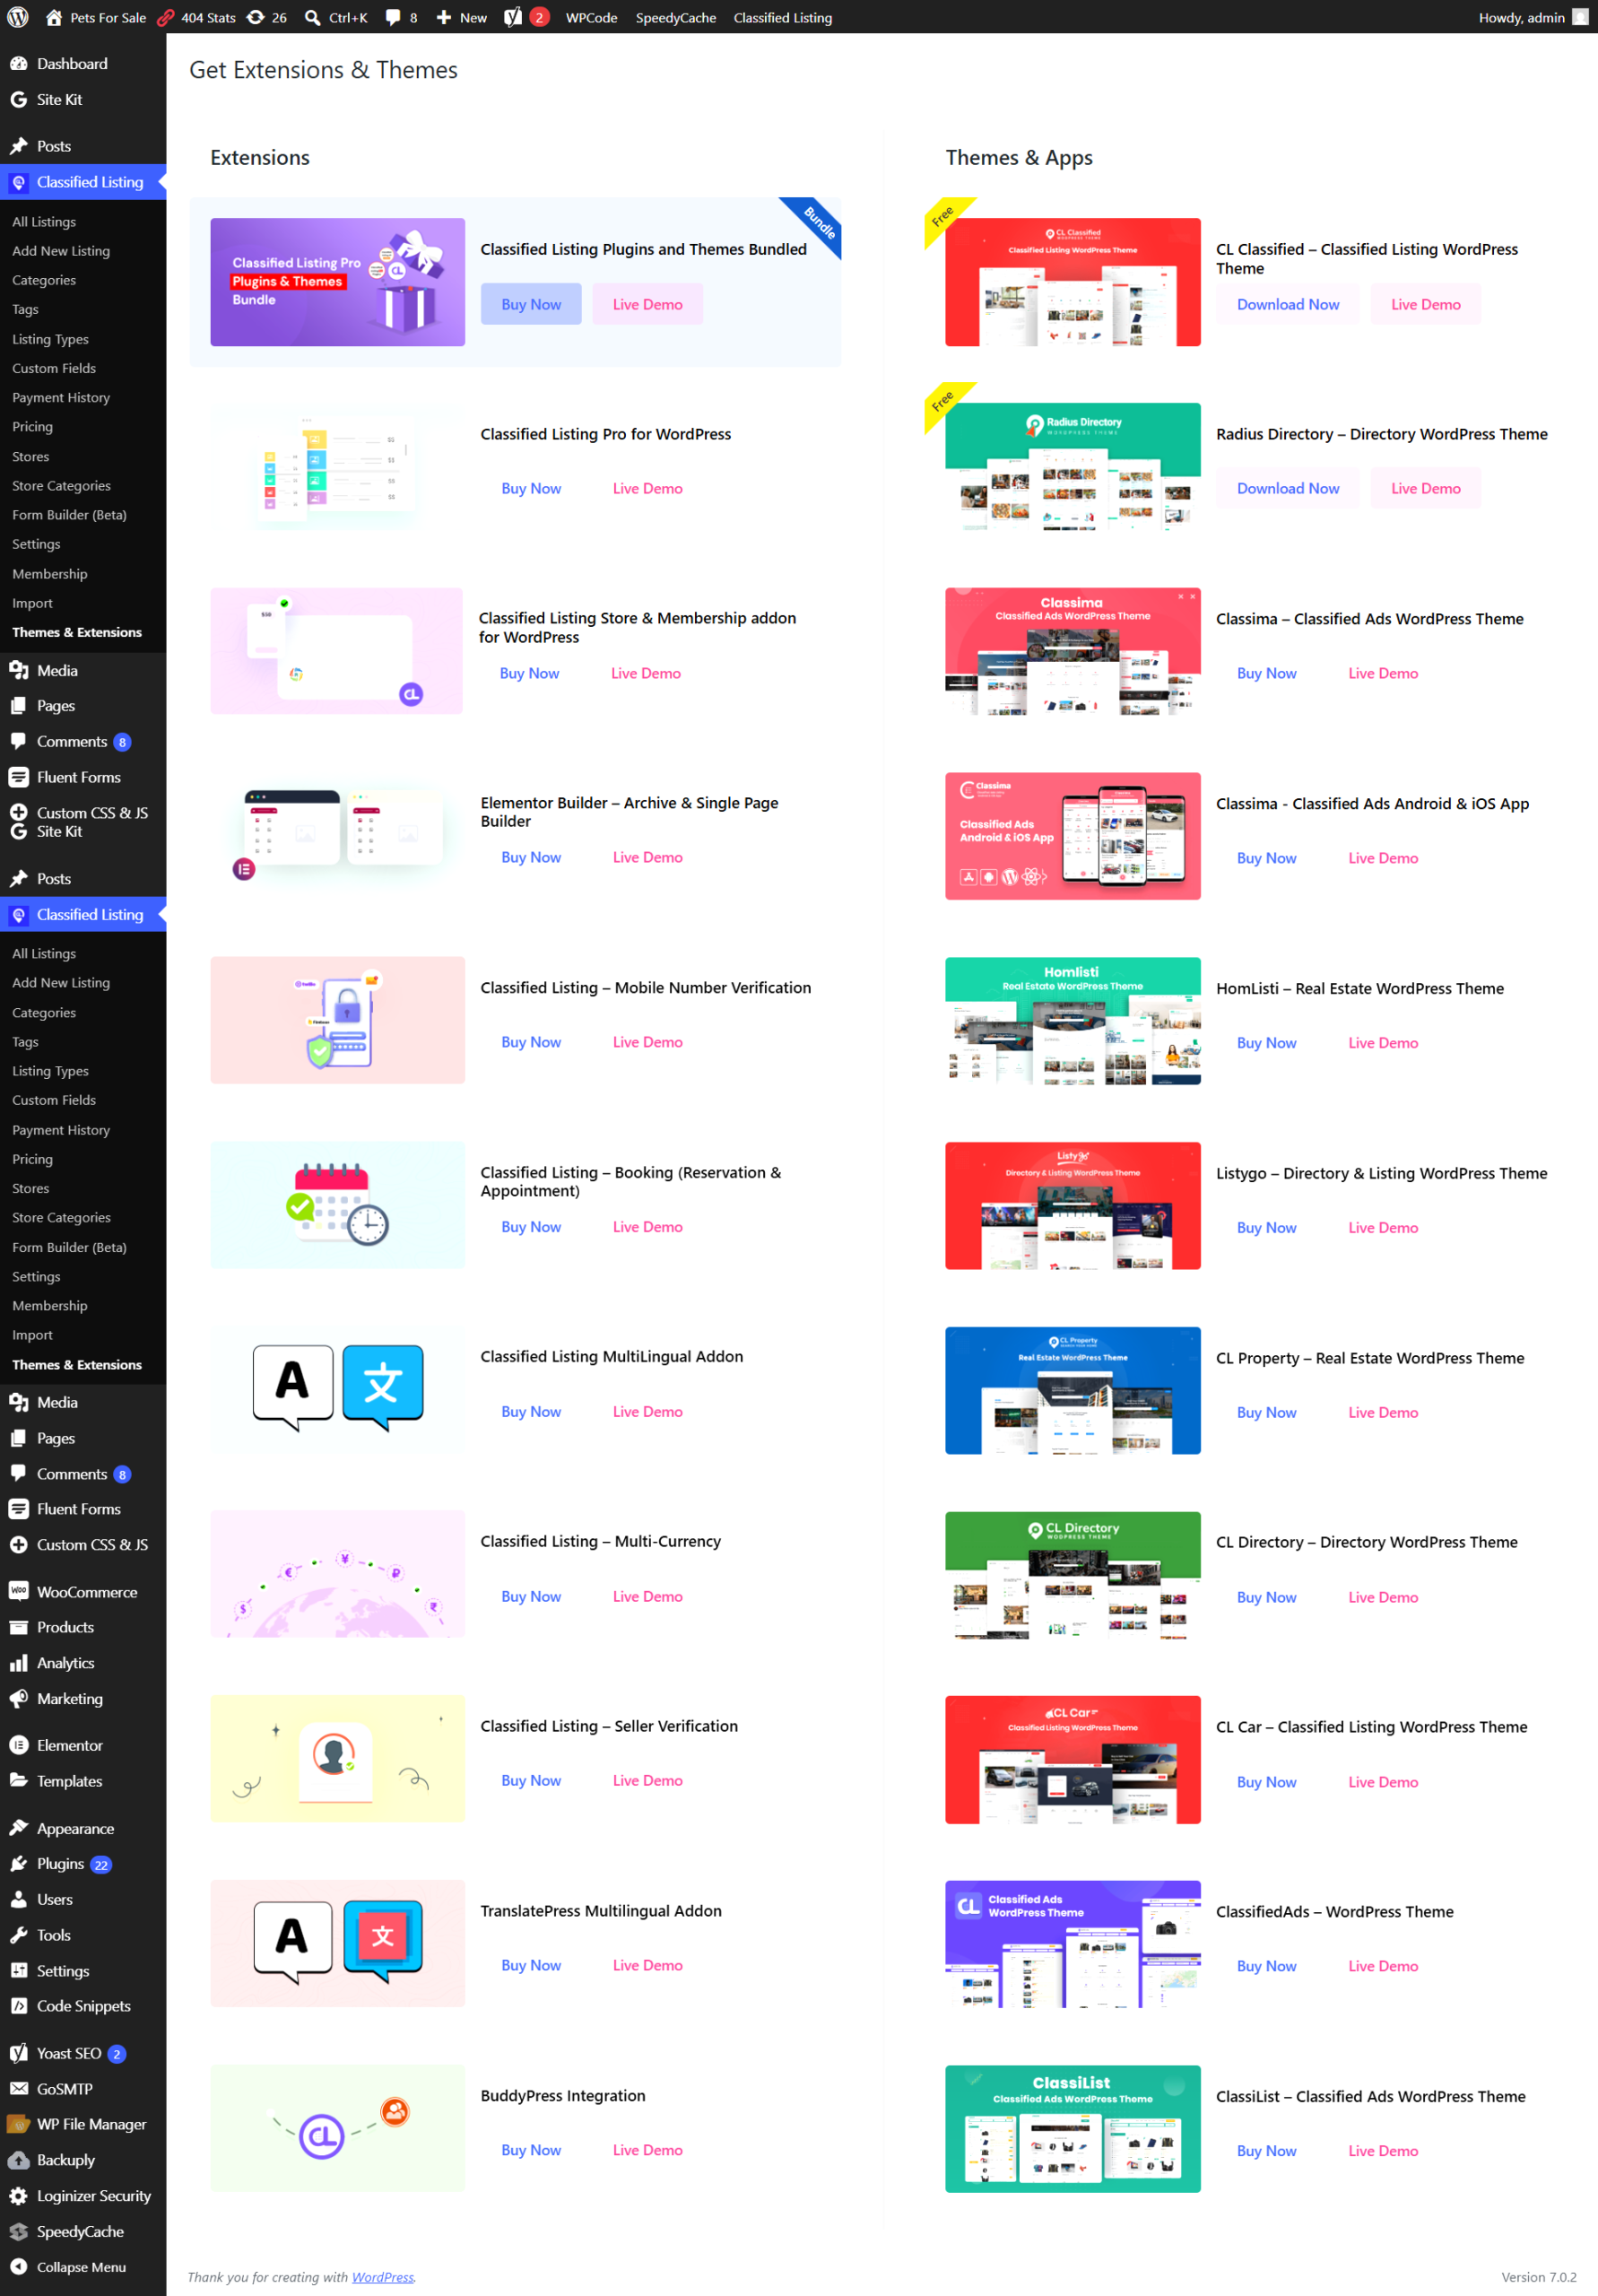Click Buy Now for CL Directory theme
Image resolution: width=1598 pixels, height=2296 pixels.
[x=1266, y=1597]
